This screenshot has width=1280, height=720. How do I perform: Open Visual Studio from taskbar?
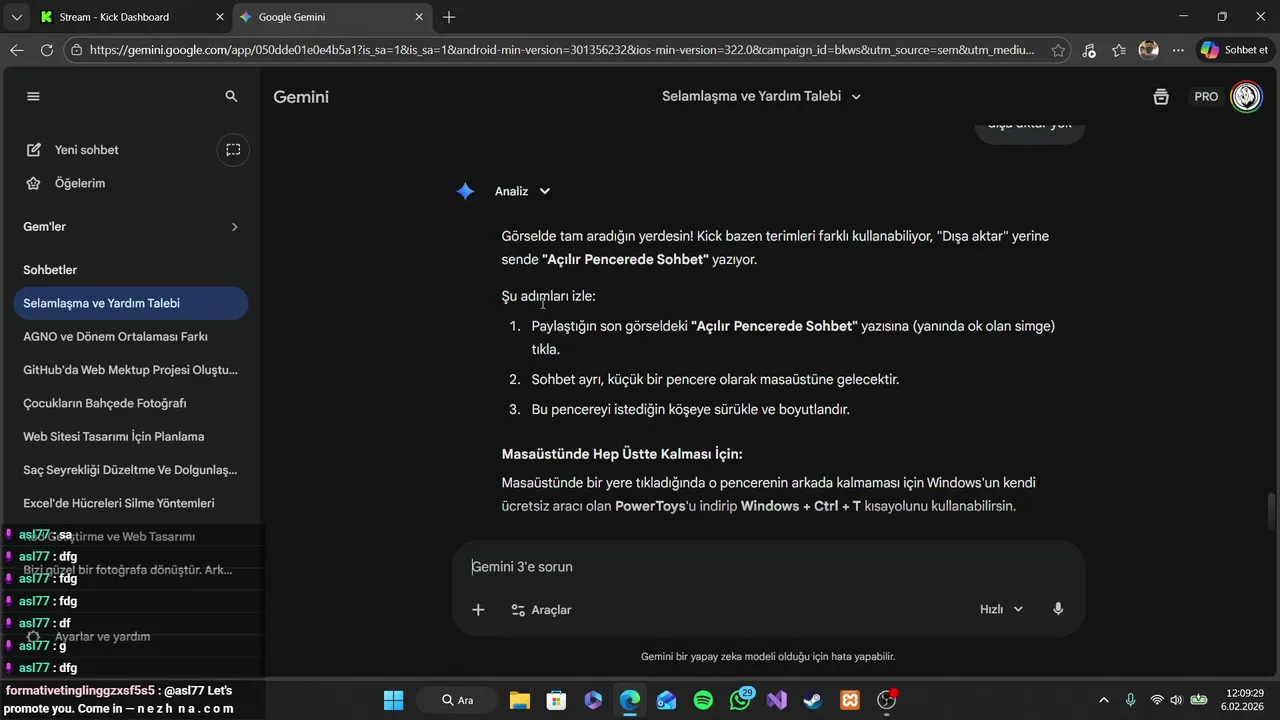[x=777, y=700]
